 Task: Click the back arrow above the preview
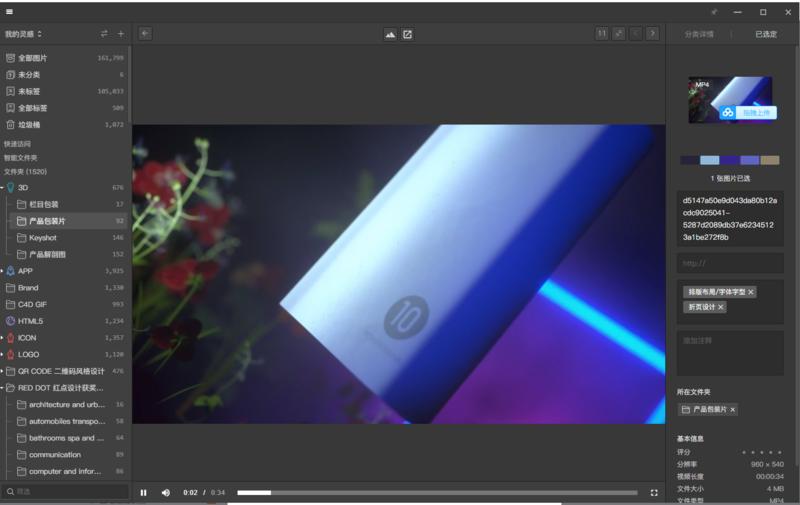tap(146, 33)
